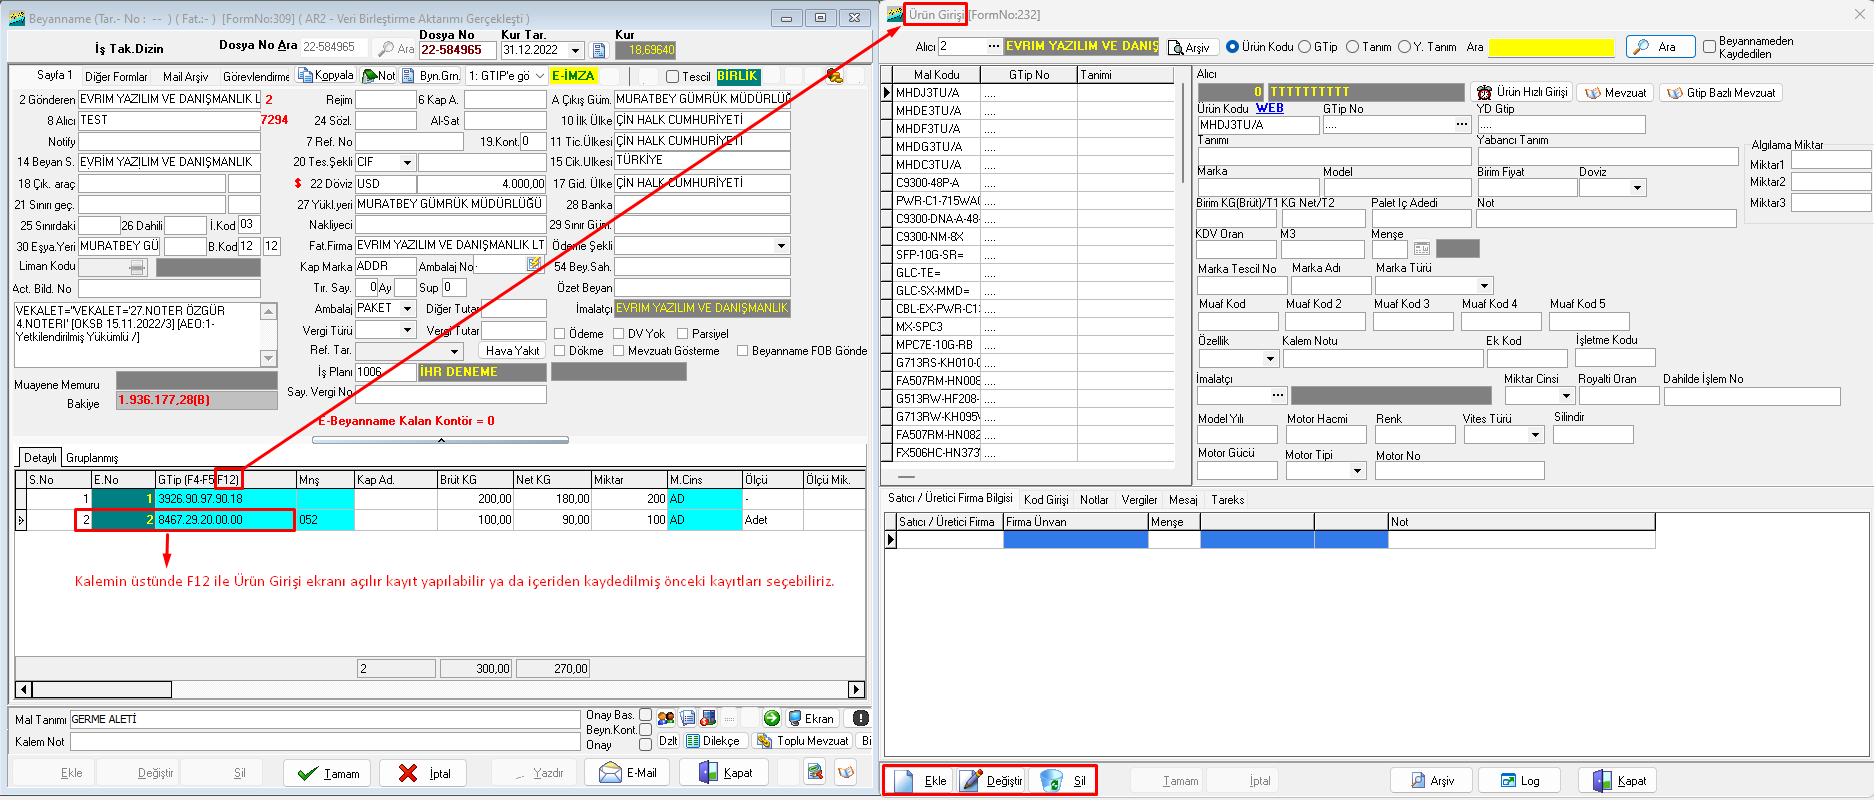
Task: Open Diğer Formlar tab
Action: click(x=116, y=76)
